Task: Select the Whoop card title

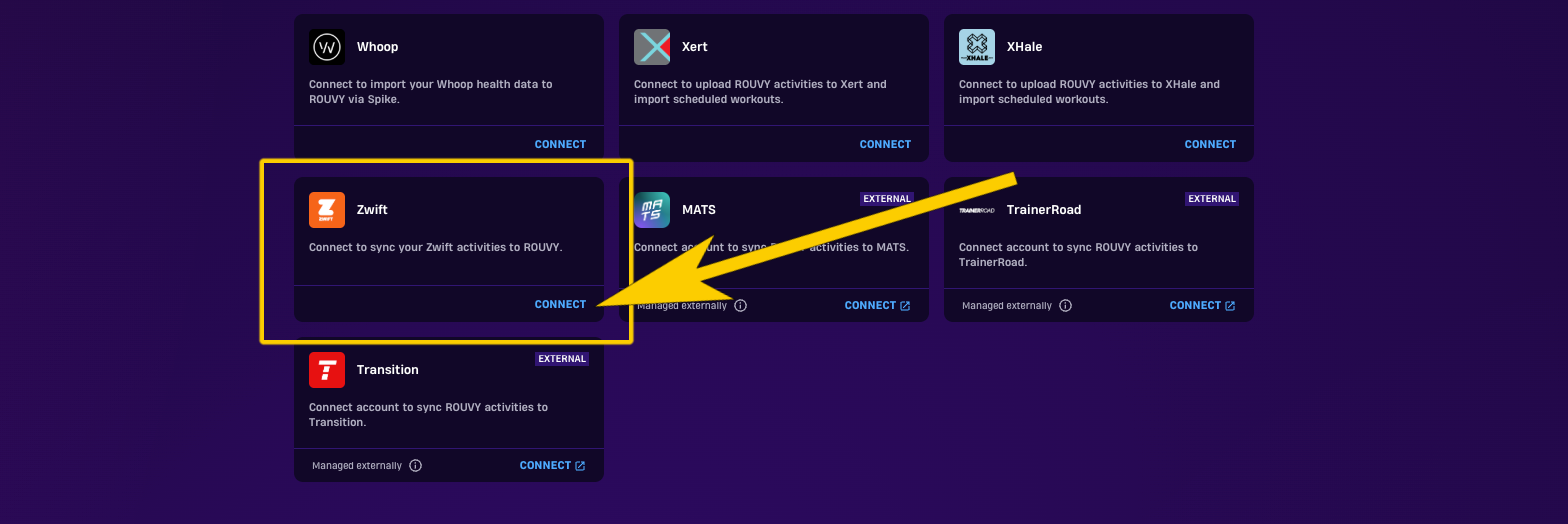Action: [377, 47]
